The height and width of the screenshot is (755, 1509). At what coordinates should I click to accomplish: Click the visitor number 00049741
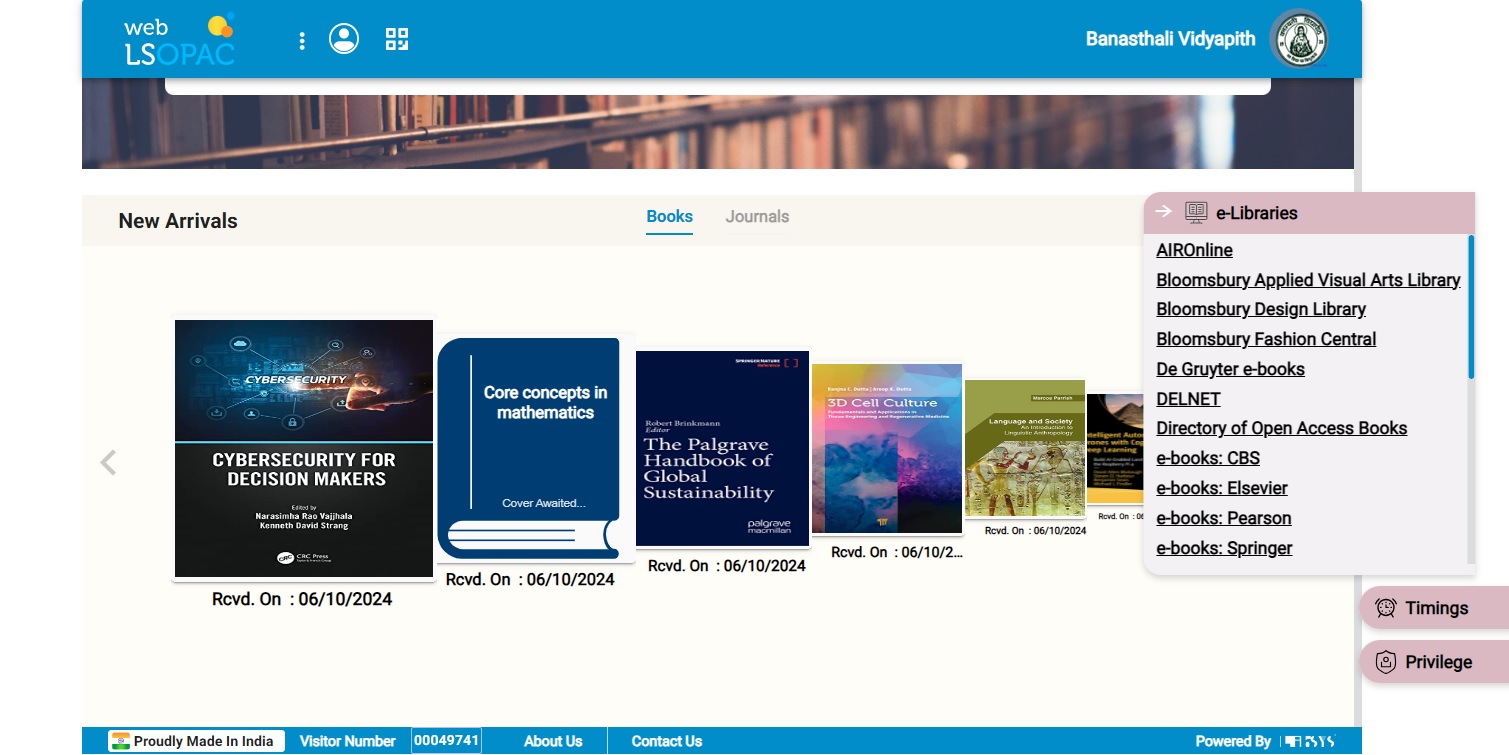pyautogui.click(x=446, y=741)
